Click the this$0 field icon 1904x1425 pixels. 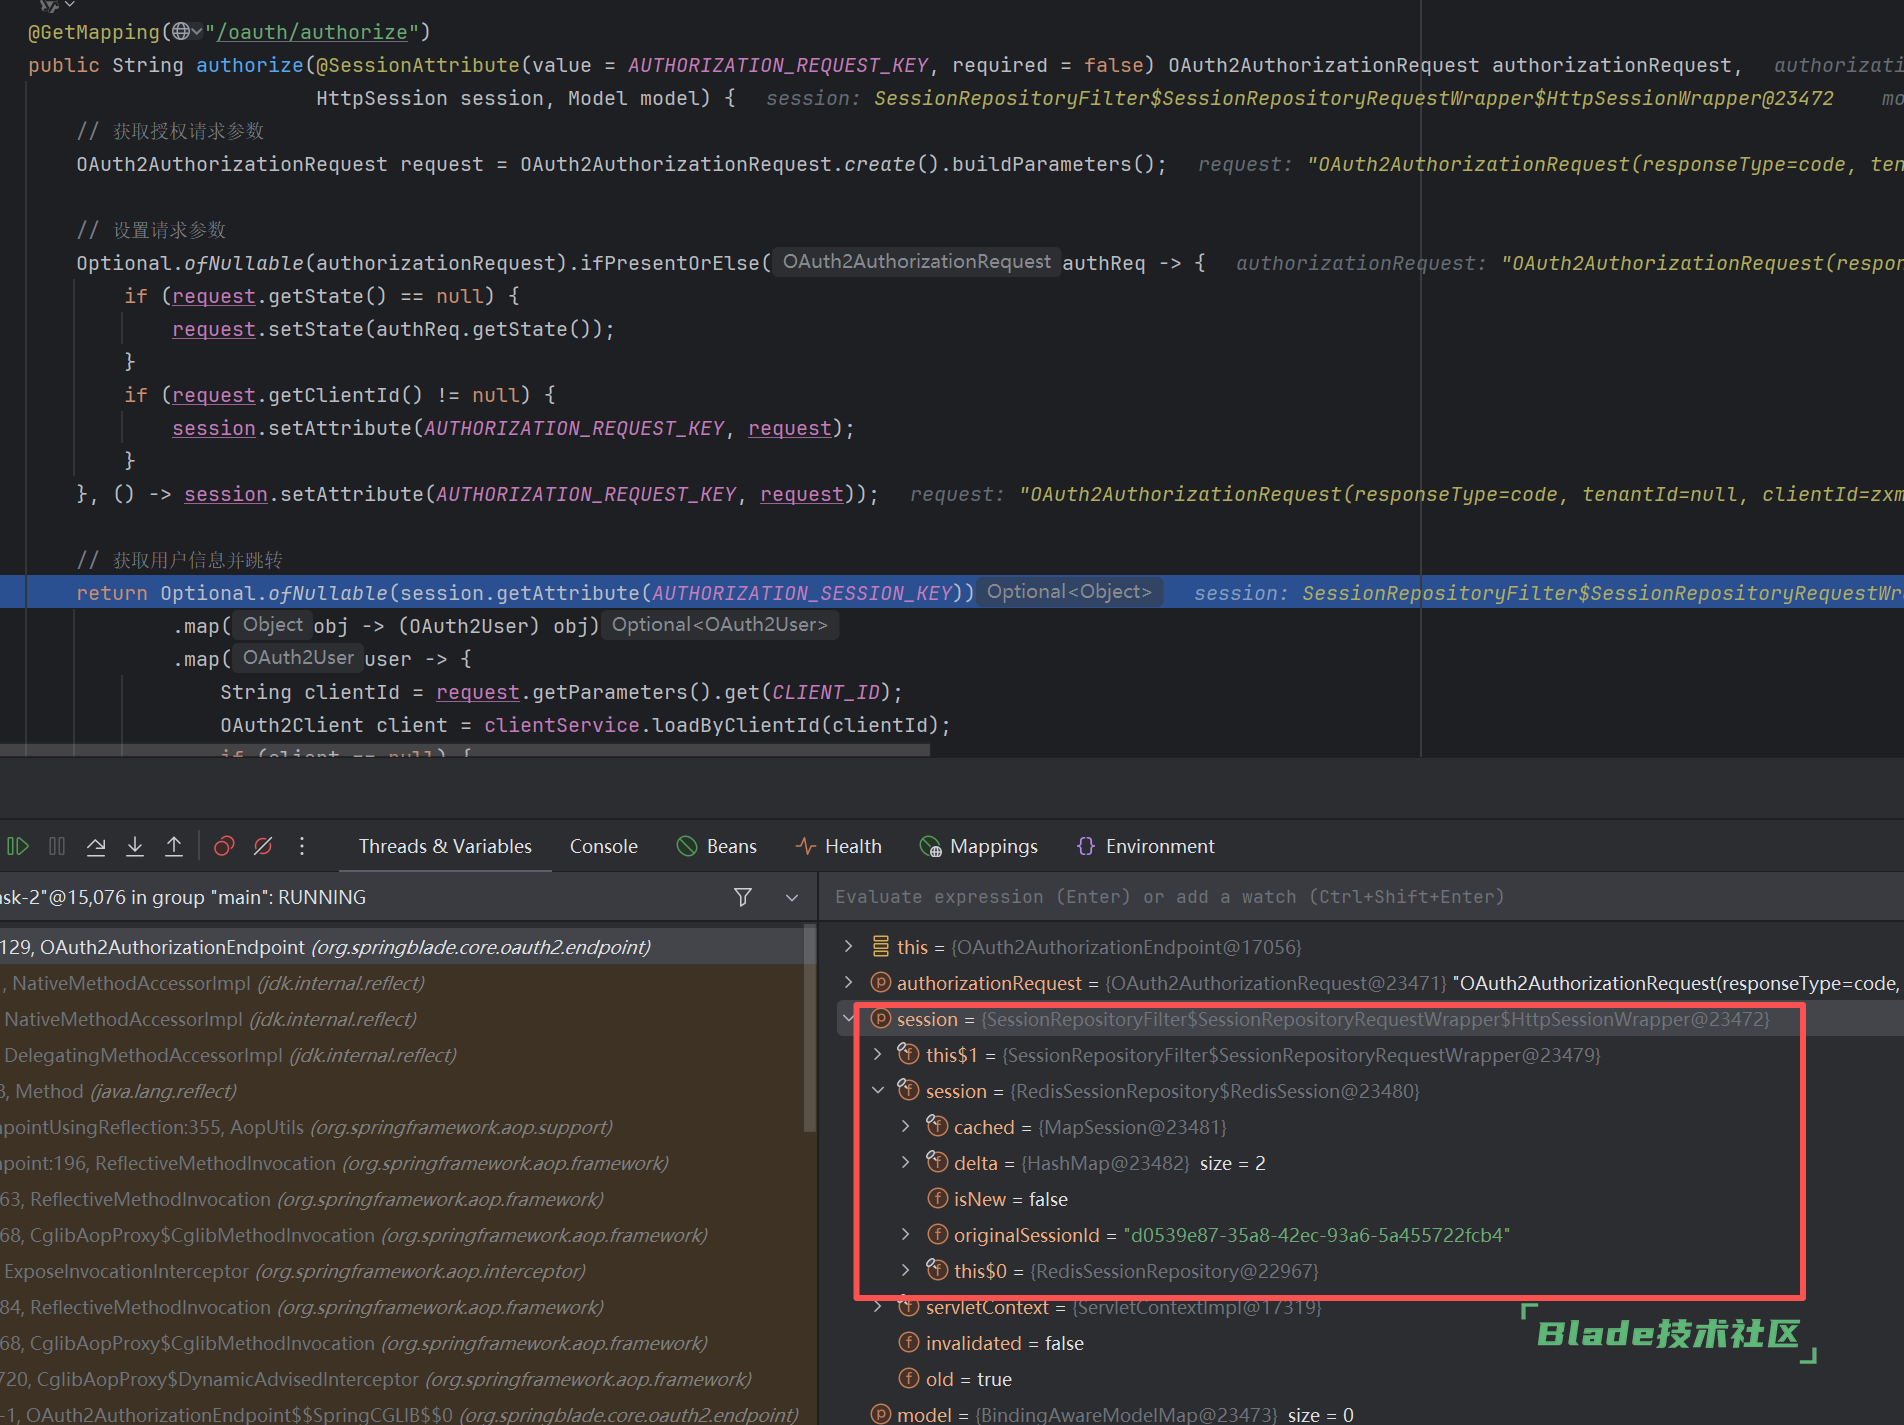click(937, 1269)
